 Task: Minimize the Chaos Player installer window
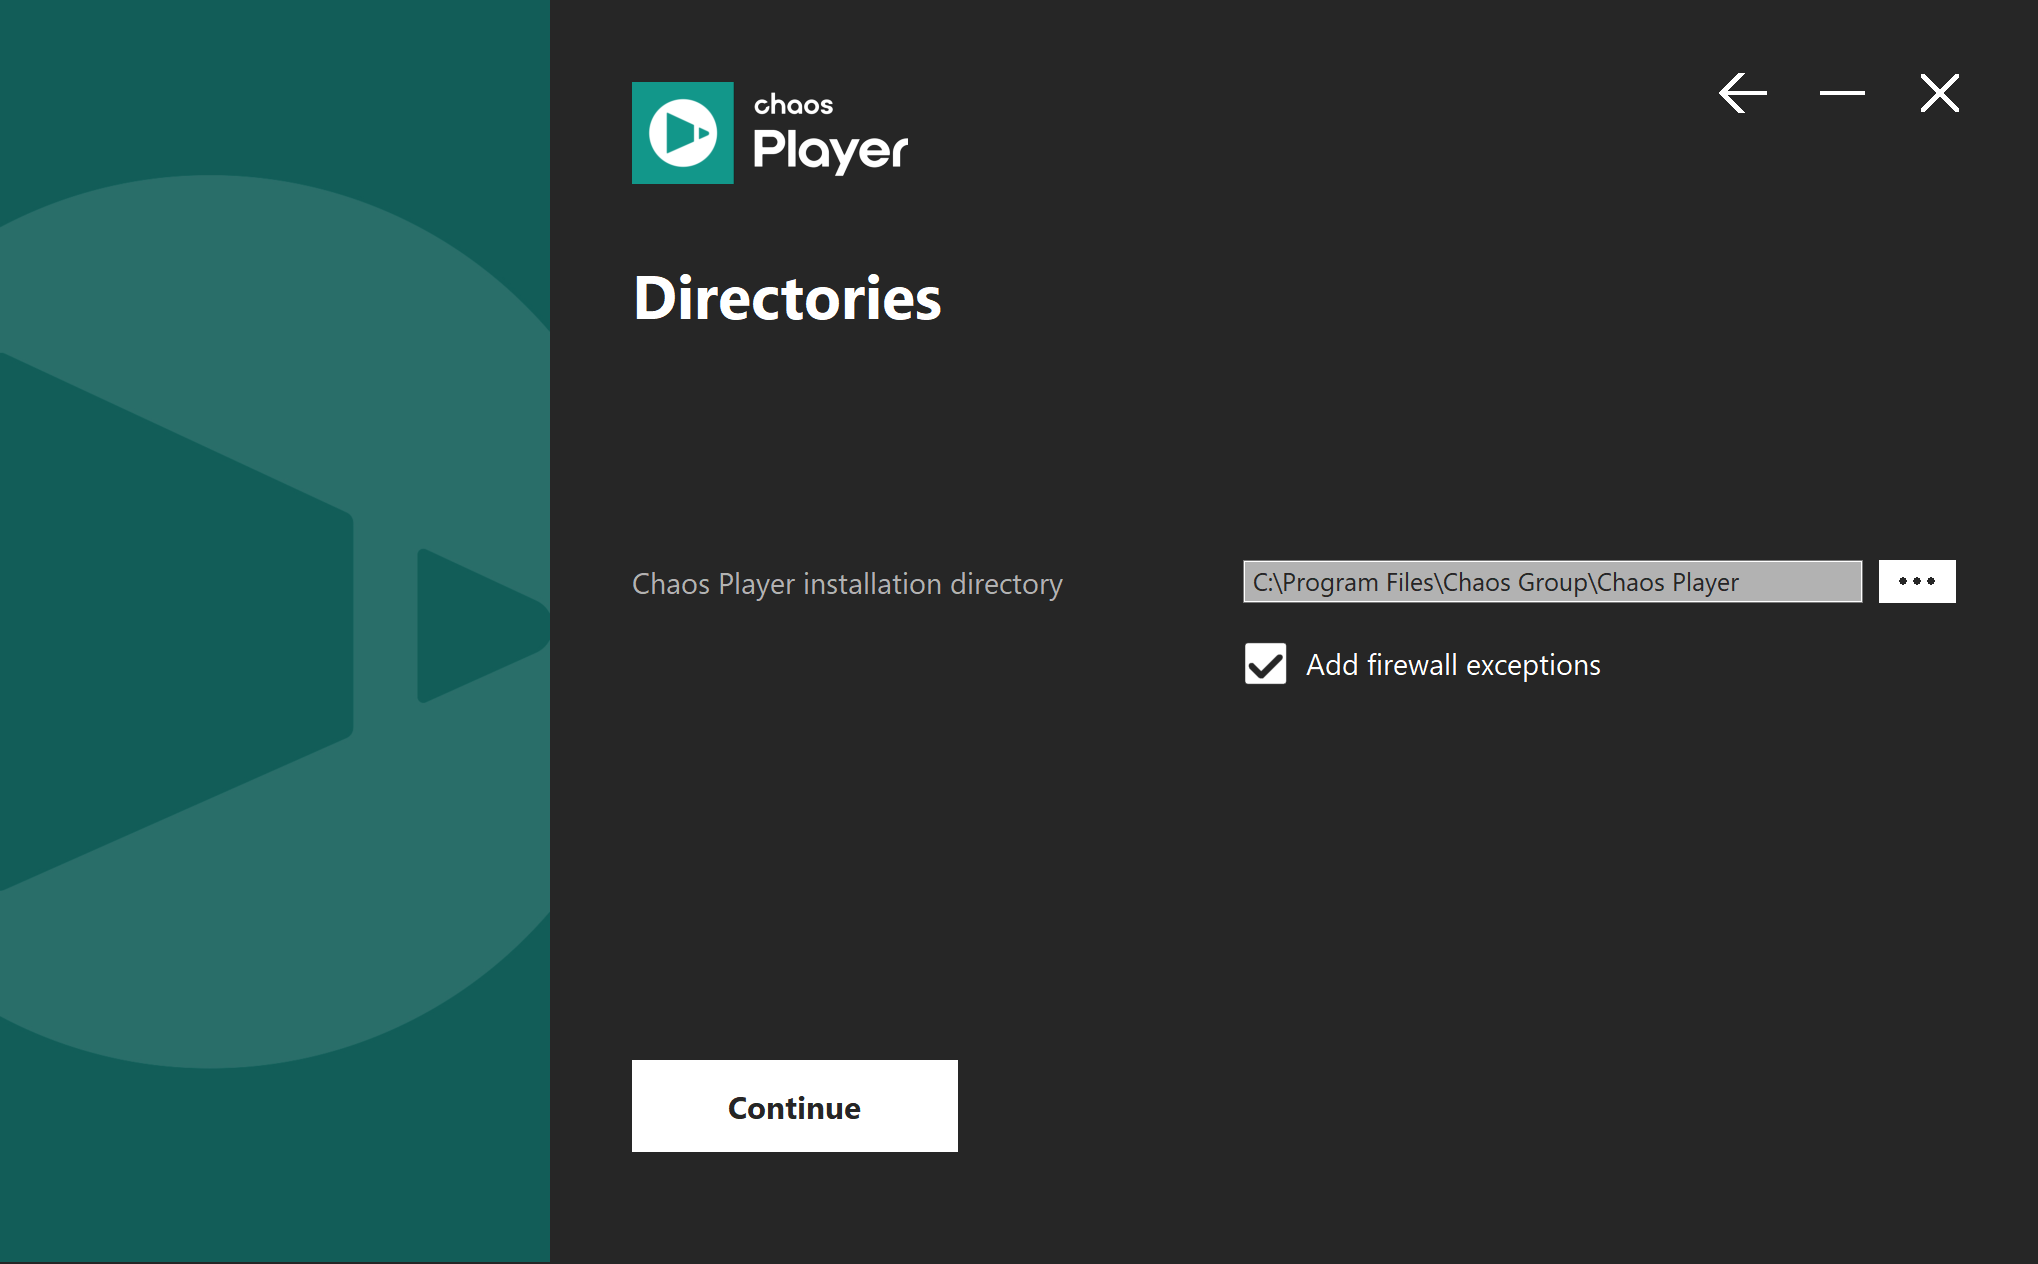point(1842,93)
